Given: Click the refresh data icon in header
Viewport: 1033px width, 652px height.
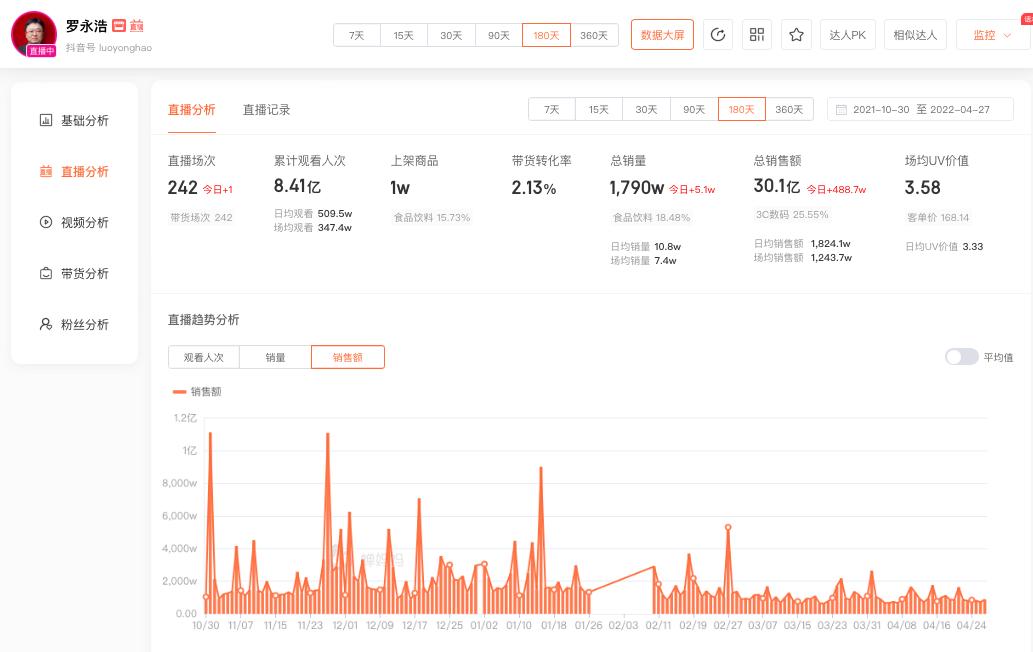Looking at the screenshot, I should click(717, 35).
